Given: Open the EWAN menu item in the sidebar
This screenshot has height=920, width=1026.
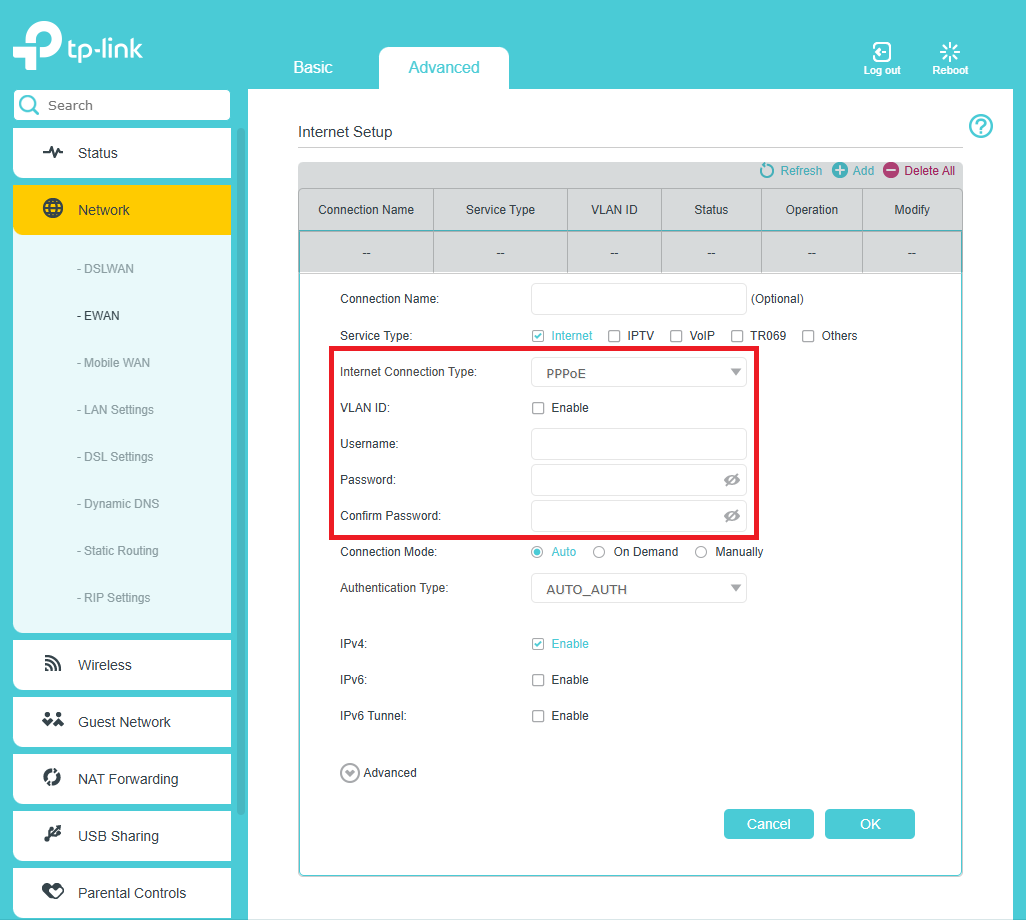Looking at the screenshot, I should [99, 315].
